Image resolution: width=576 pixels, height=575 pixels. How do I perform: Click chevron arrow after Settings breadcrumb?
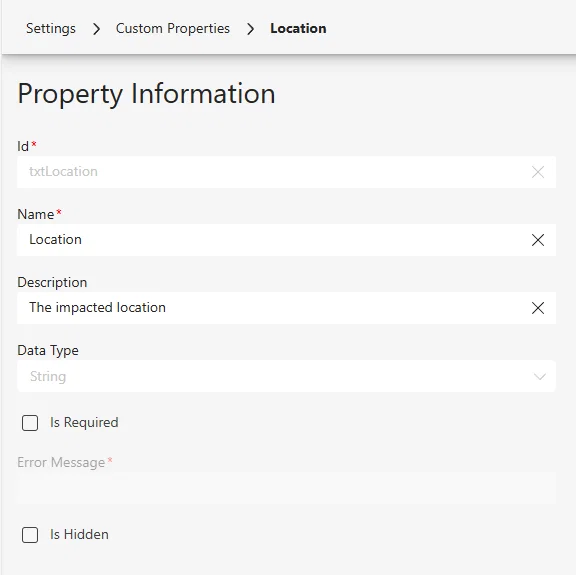pyautogui.click(x=96, y=29)
